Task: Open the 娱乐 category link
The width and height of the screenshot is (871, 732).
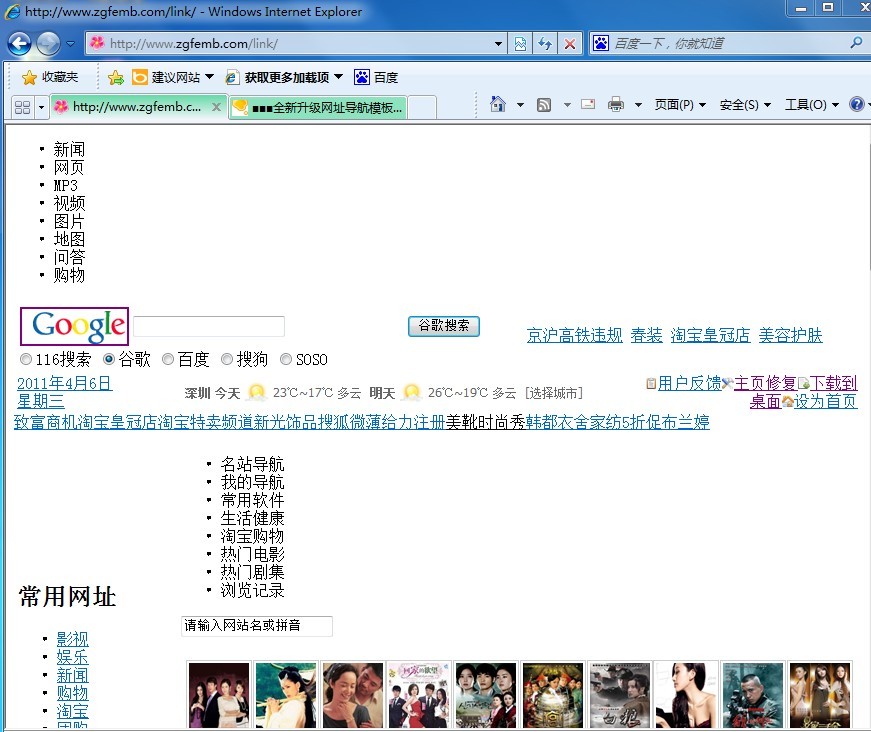Action: pyautogui.click(x=72, y=657)
